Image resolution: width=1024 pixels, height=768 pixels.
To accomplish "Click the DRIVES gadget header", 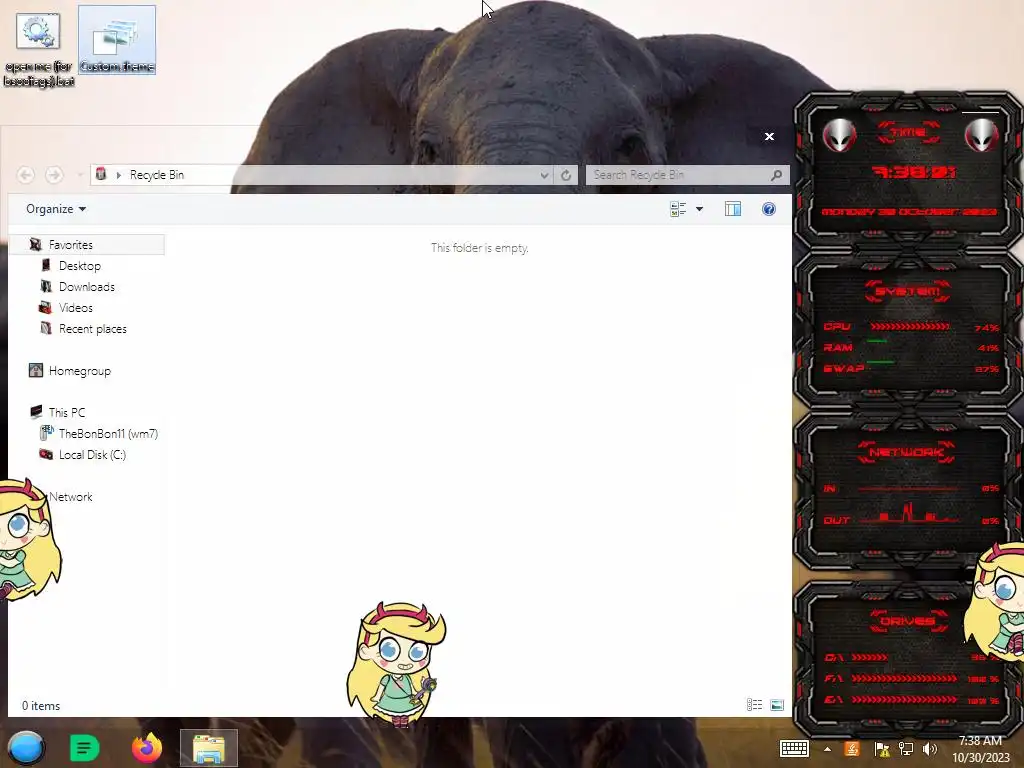I will (907, 621).
